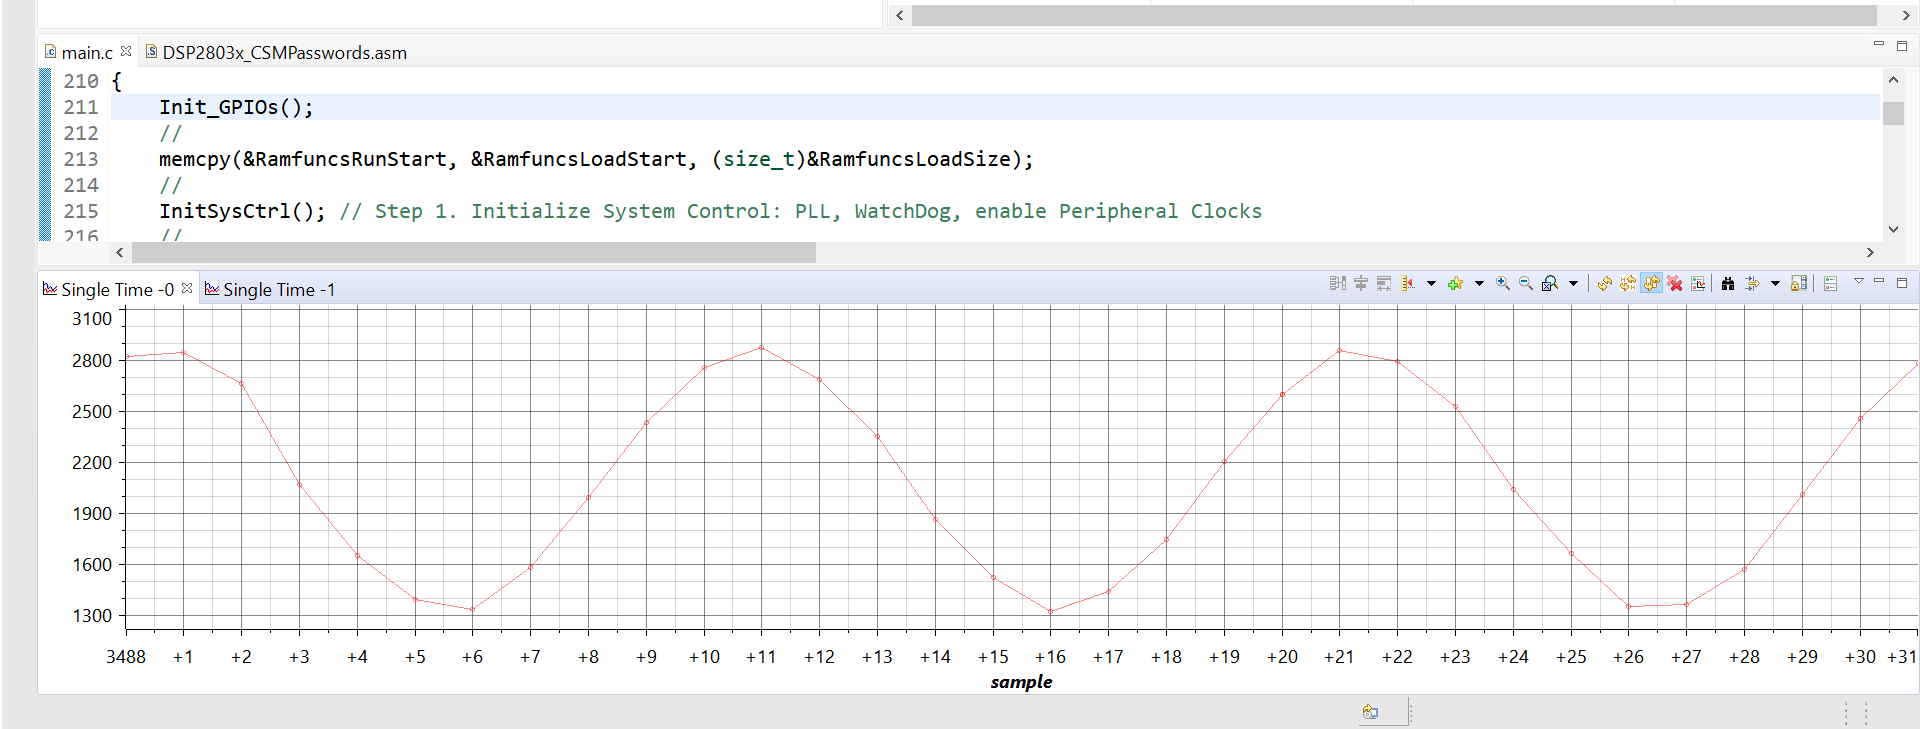Click the editor horizontal scrollbar right arrow
The width and height of the screenshot is (1920, 729).
(1870, 253)
